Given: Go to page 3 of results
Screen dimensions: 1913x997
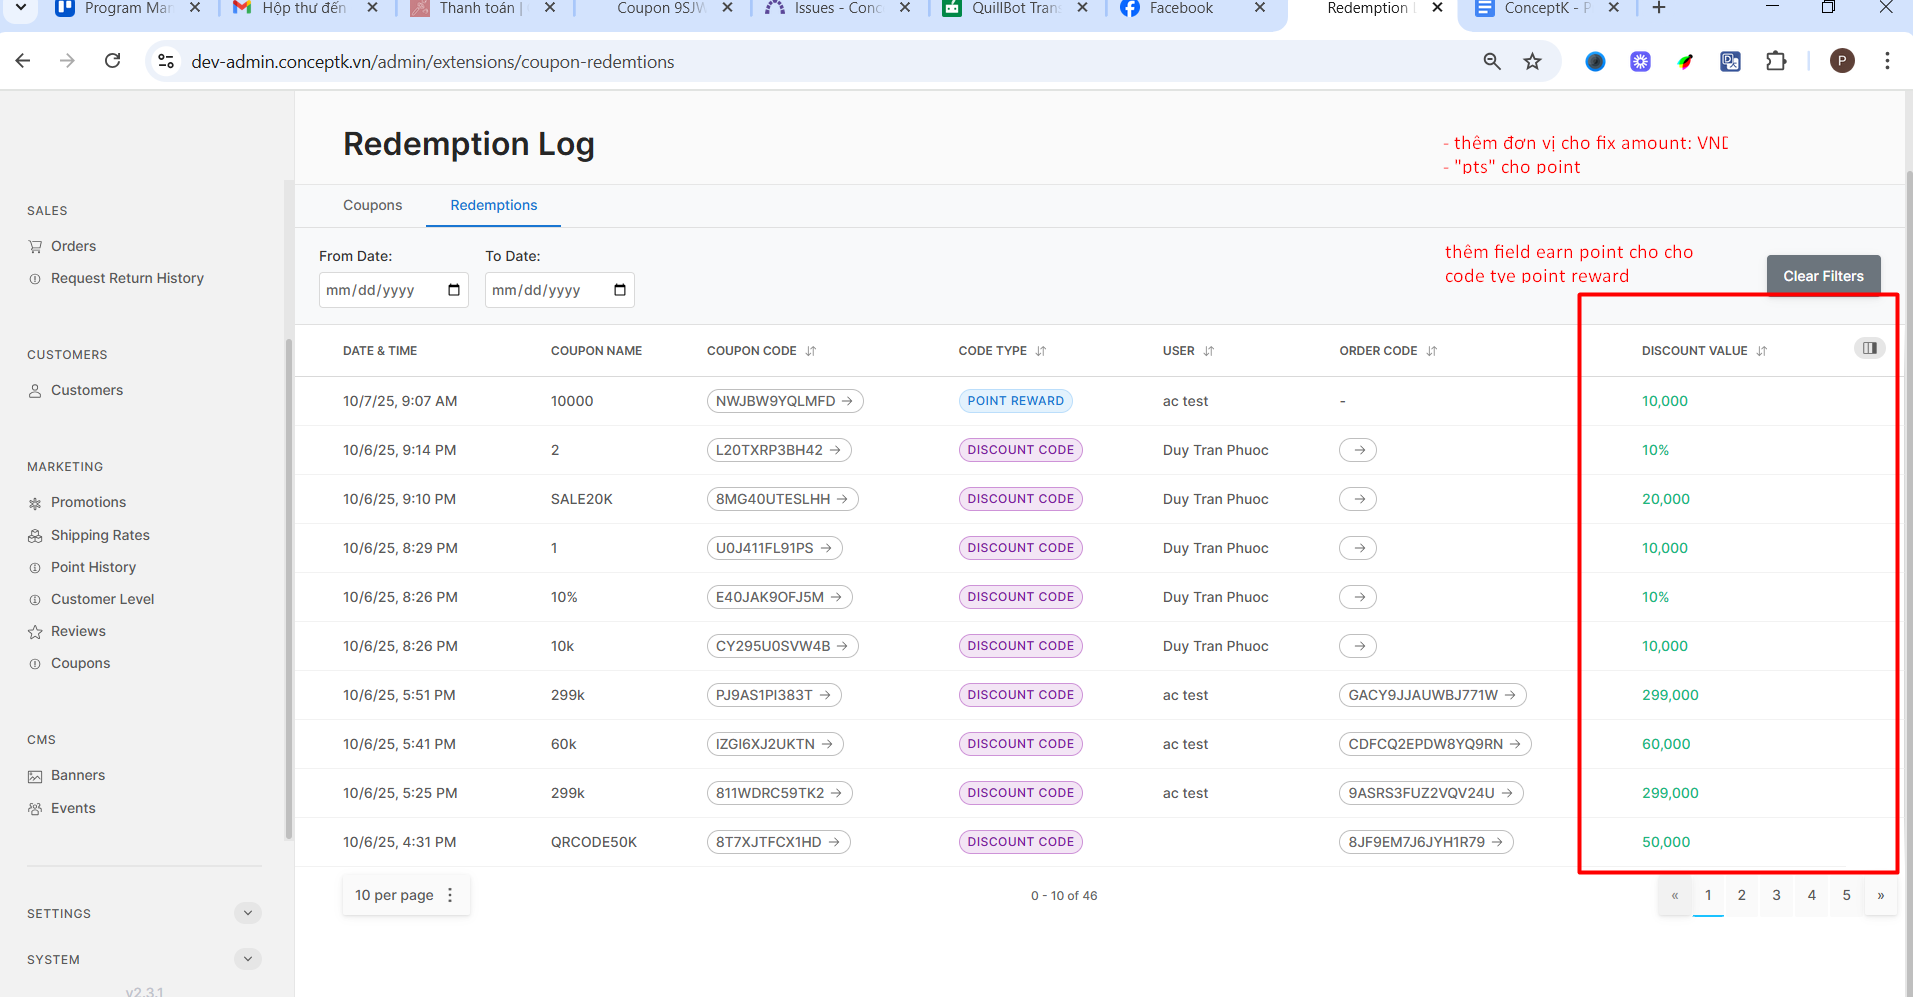Looking at the screenshot, I should [x=1776, y=895].
